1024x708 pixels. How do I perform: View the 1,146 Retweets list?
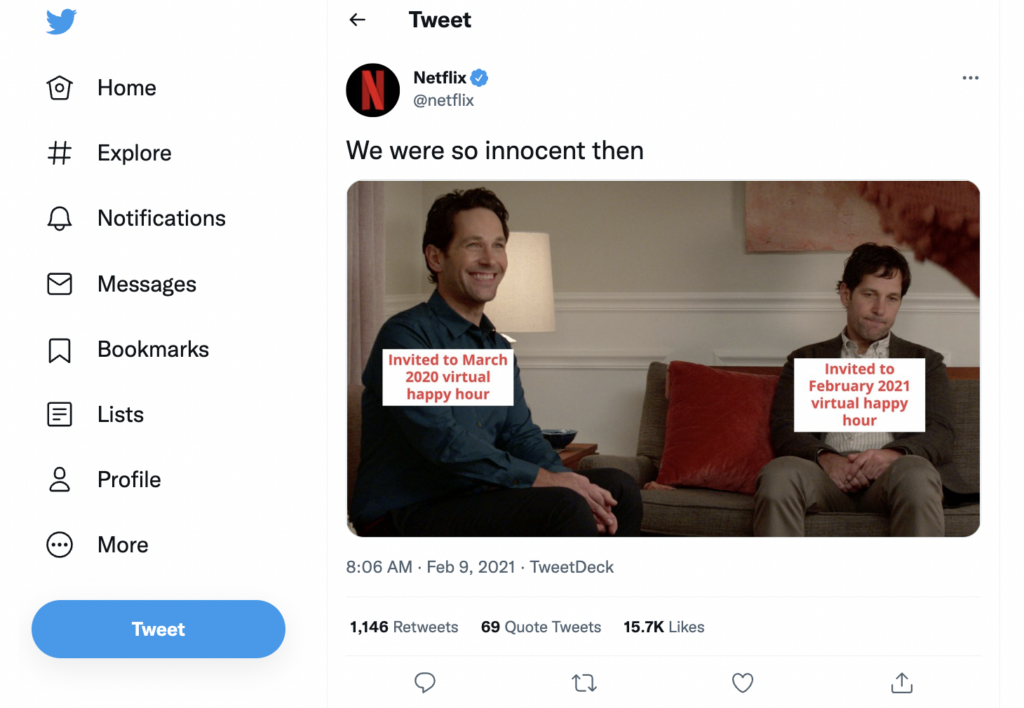point(404,627)
